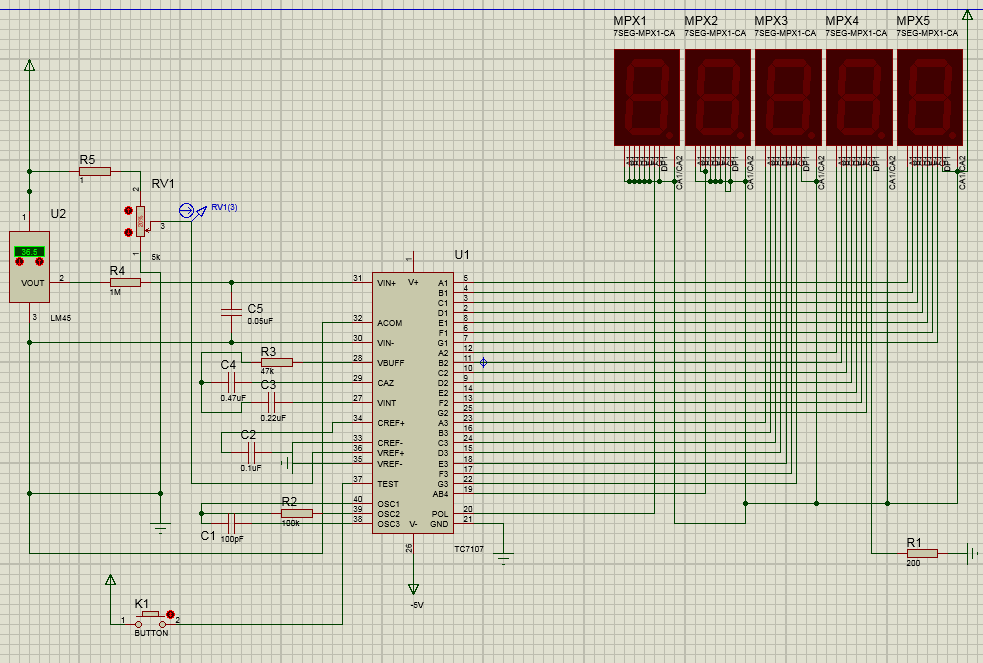Click the POL pin label on U1
The height and width of the screenshot is (663, 983).
point(440,514)
